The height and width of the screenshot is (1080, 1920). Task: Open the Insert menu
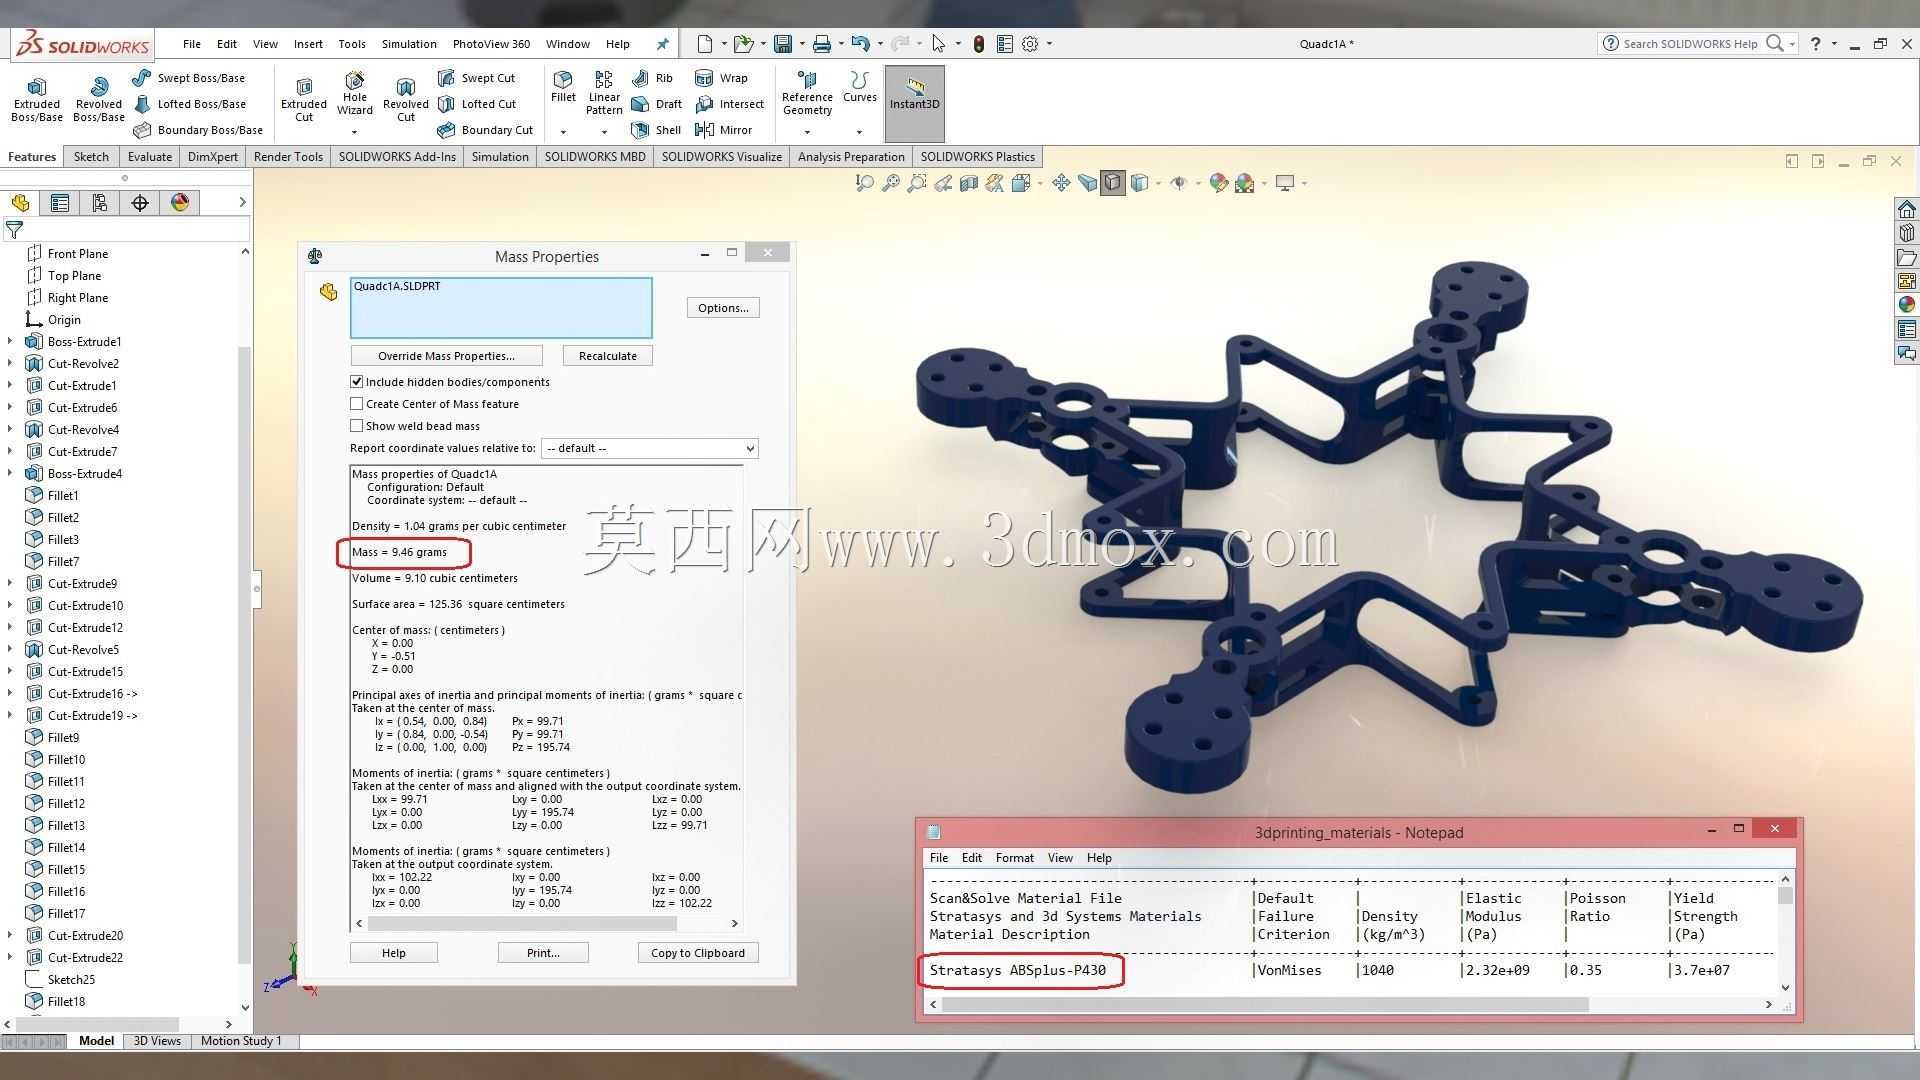coord(308,44)
